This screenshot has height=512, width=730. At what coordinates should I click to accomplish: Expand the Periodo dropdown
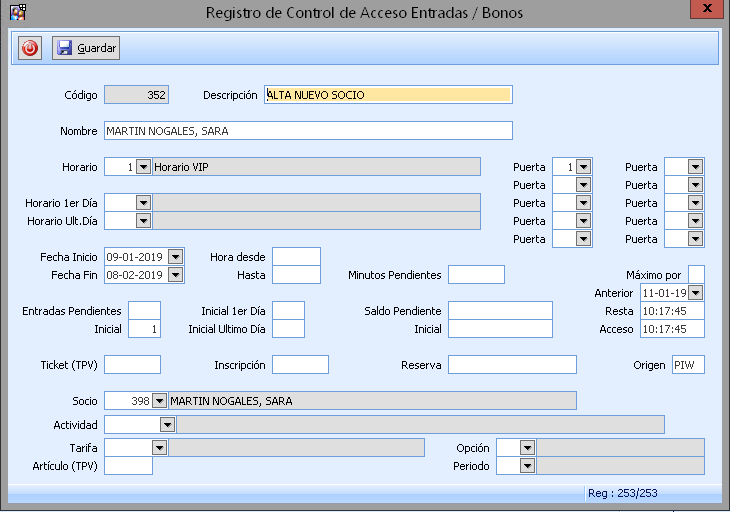(x=527, y=466)
